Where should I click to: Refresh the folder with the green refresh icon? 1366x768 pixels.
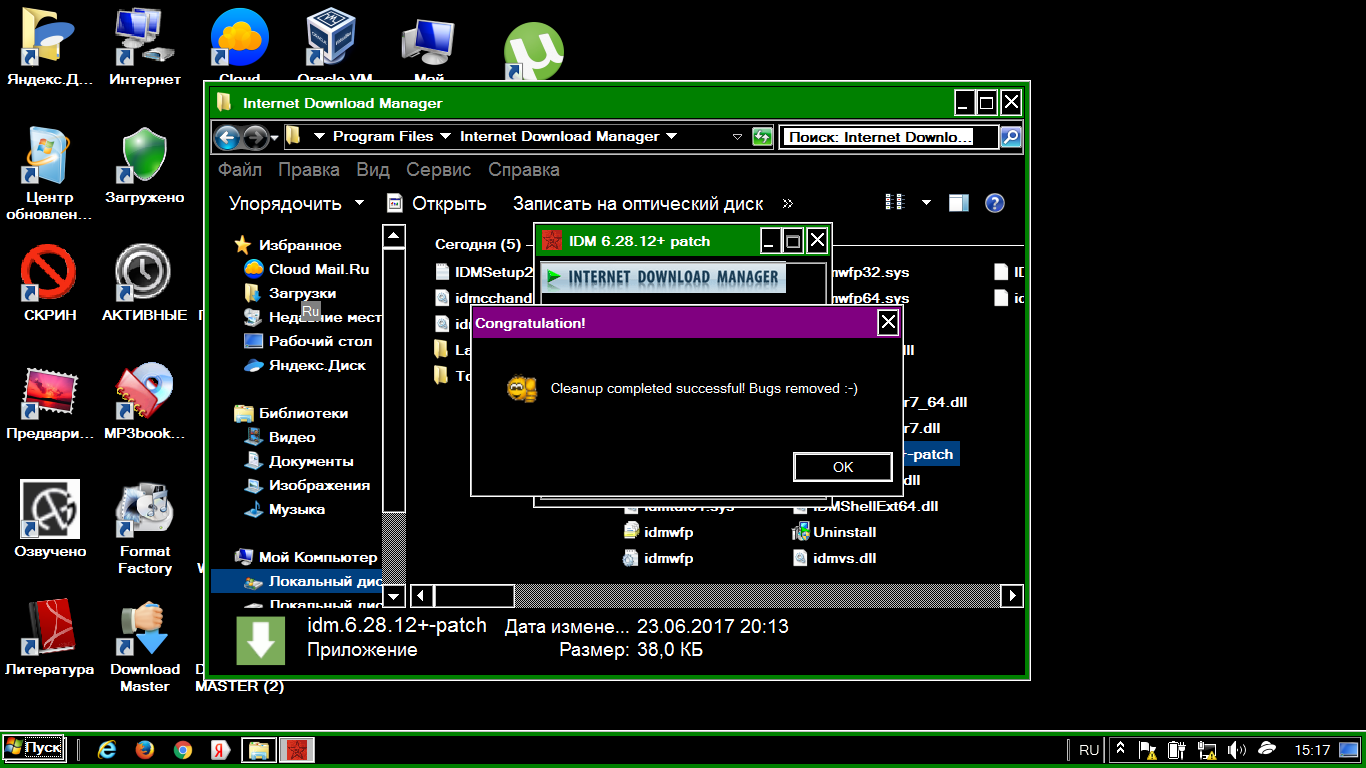point(762,137)
